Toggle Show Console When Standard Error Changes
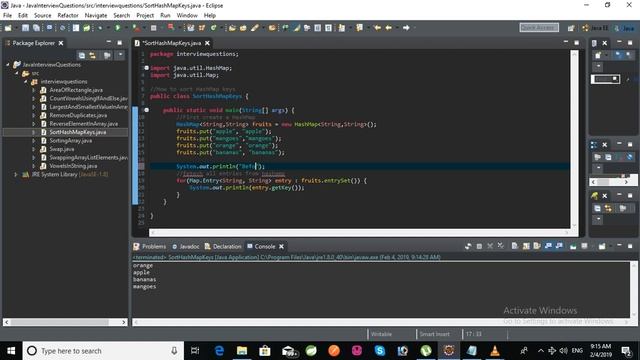640x360 pixels. [559, 246]
